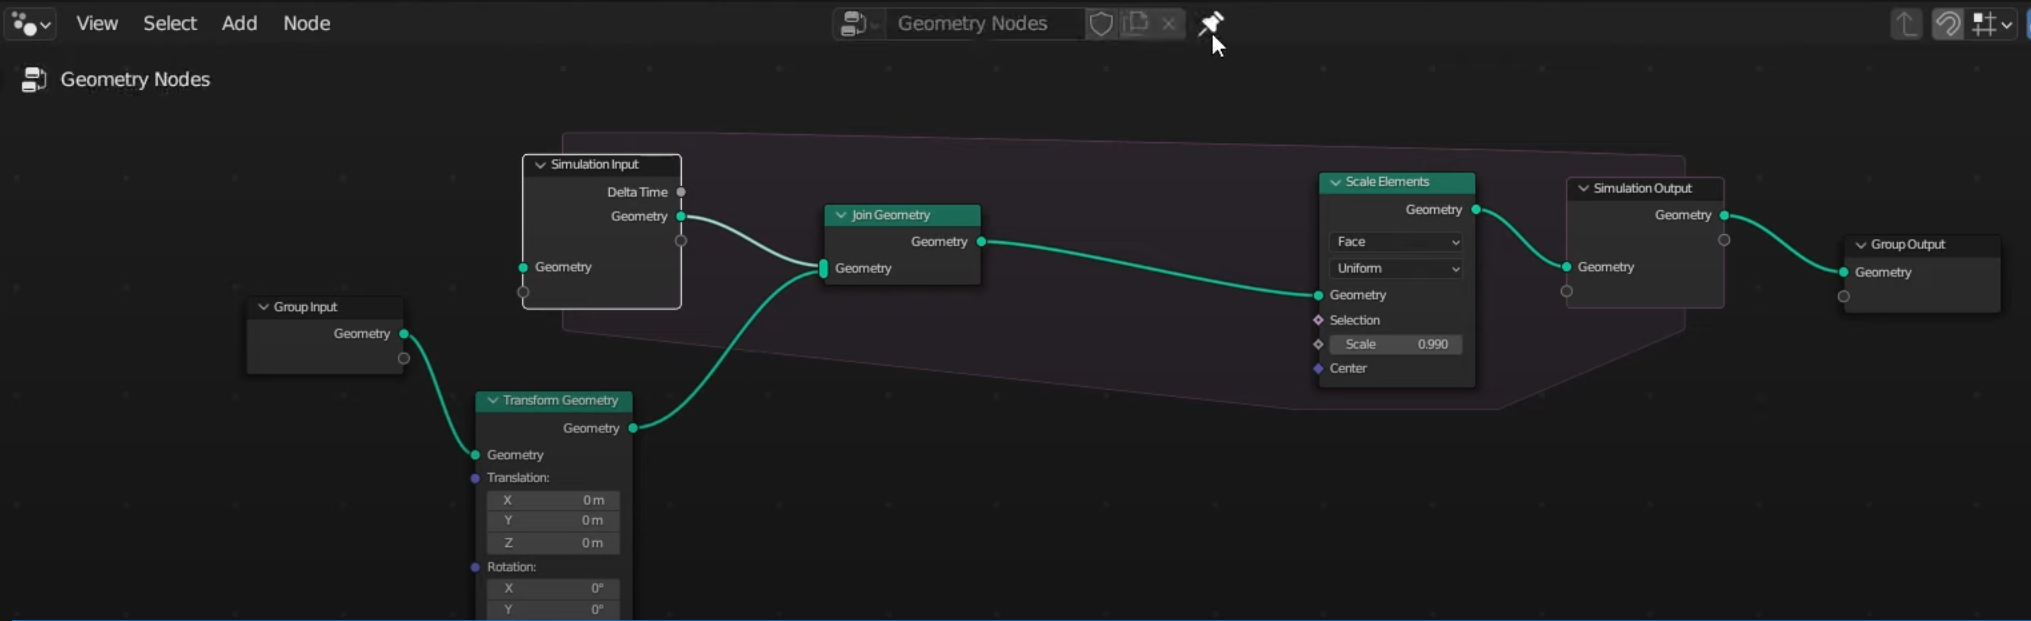Click Group Output Geometry input socket
Image resolution: width=2031 pixels, height=621 pixels.
click(x=1843, y=272)
